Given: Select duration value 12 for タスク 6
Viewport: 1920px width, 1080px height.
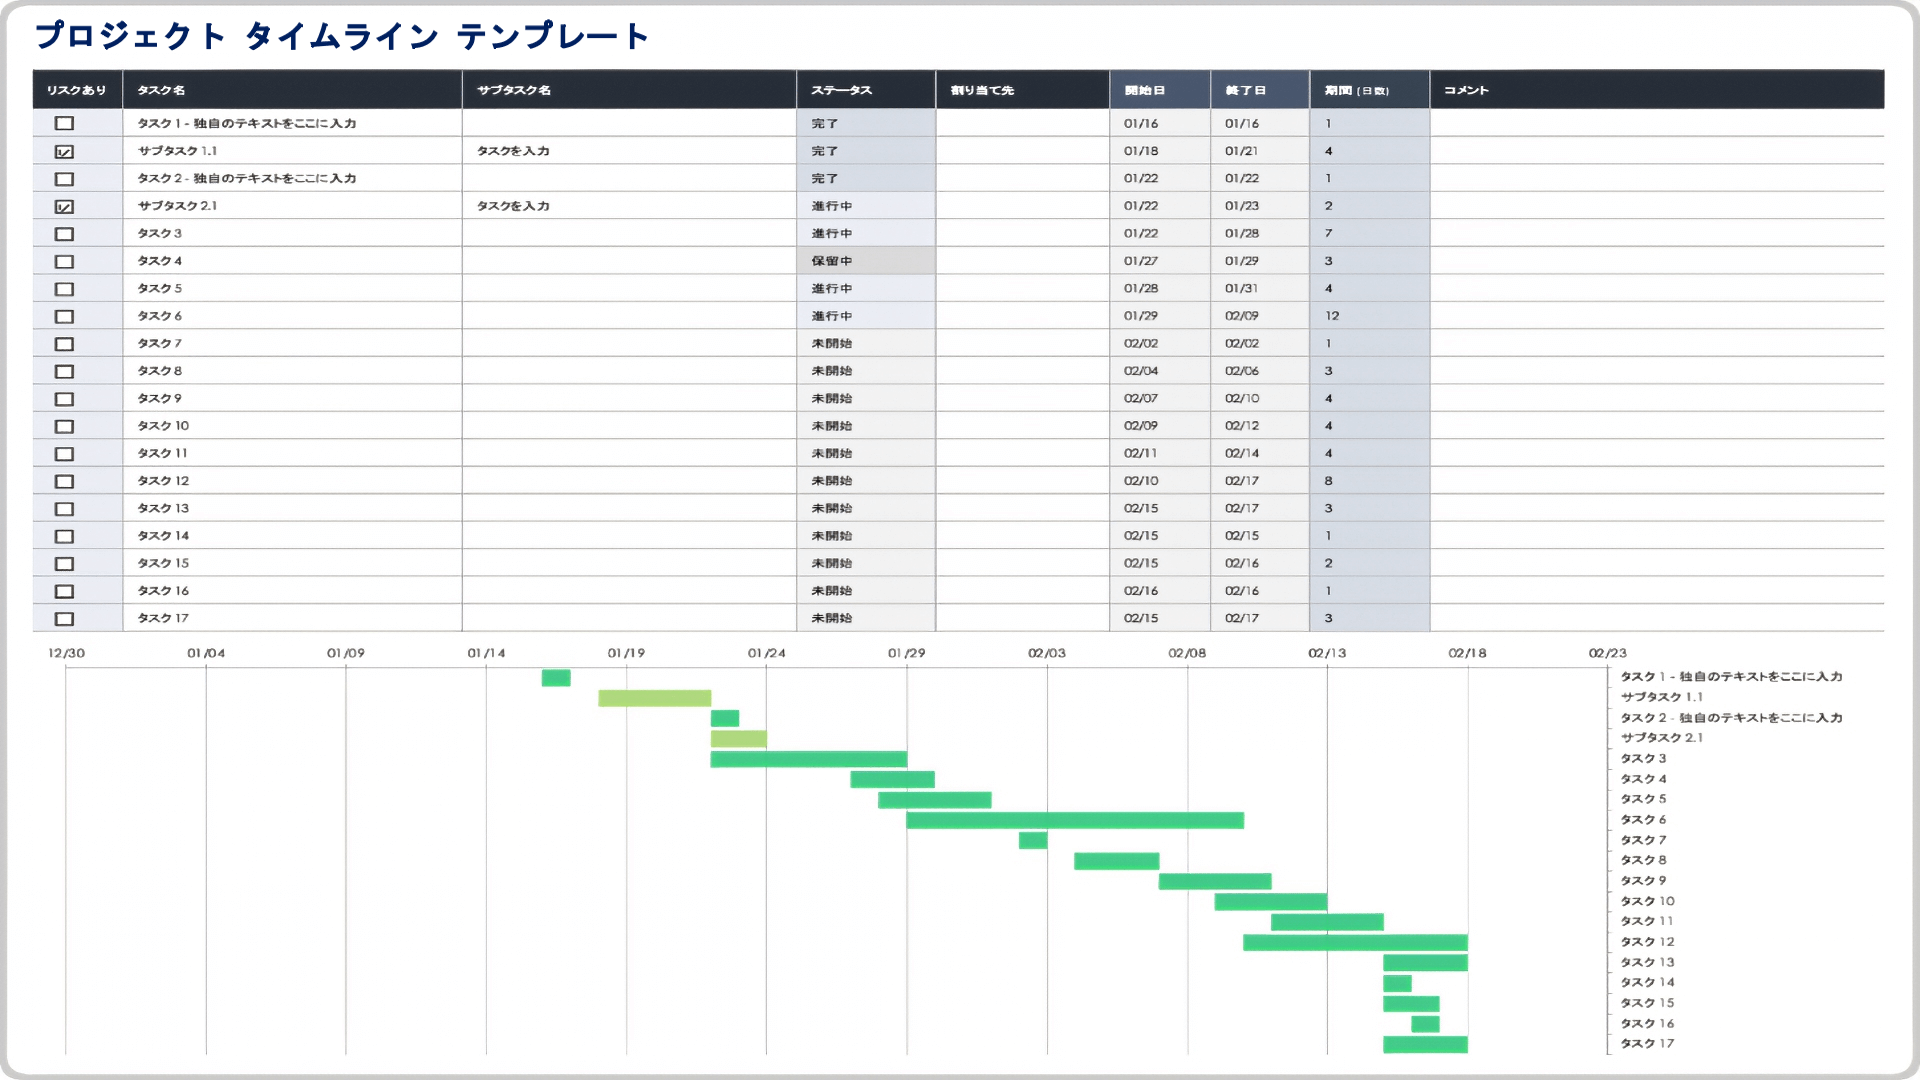Looking at the screenshot, I should (1370, 316).
